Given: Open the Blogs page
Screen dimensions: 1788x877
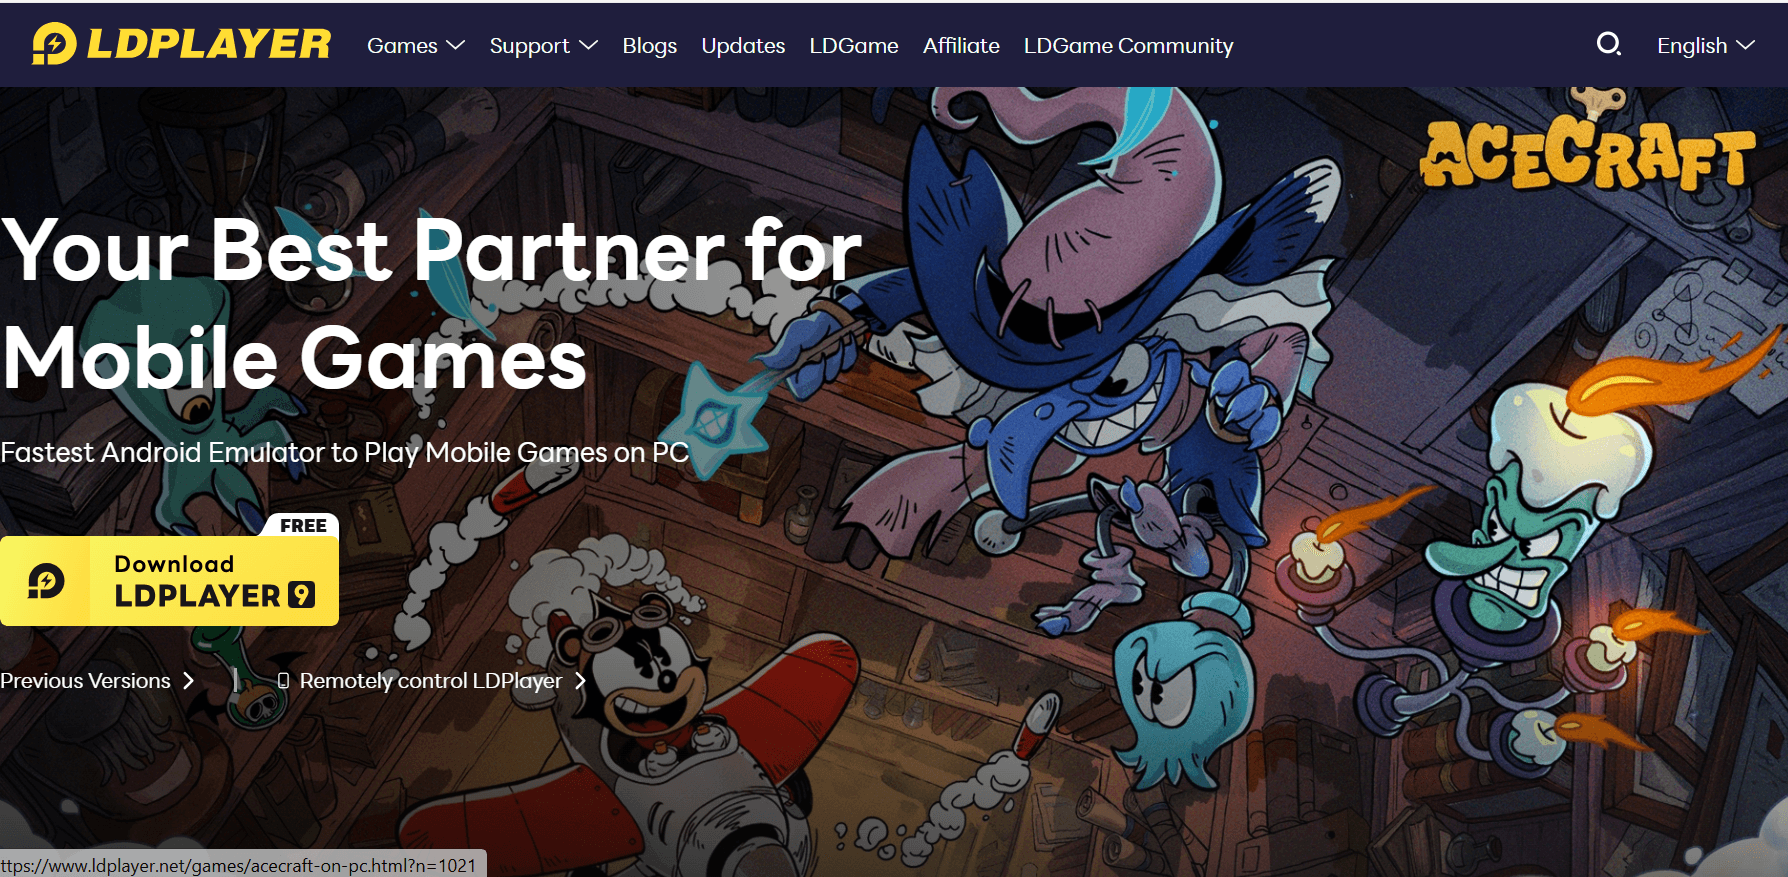Looking at the screenshot, I should pos(650,46).
